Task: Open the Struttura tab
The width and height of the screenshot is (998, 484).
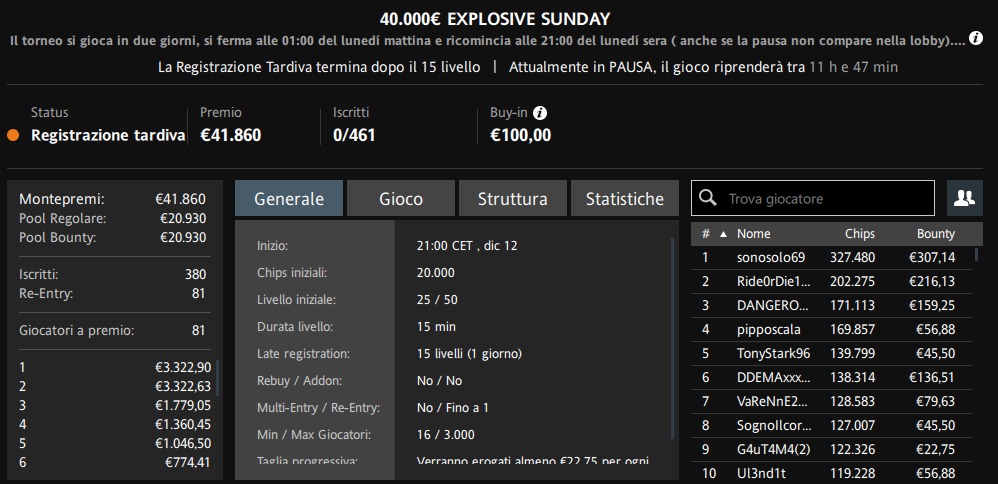Action: point(512,199)
